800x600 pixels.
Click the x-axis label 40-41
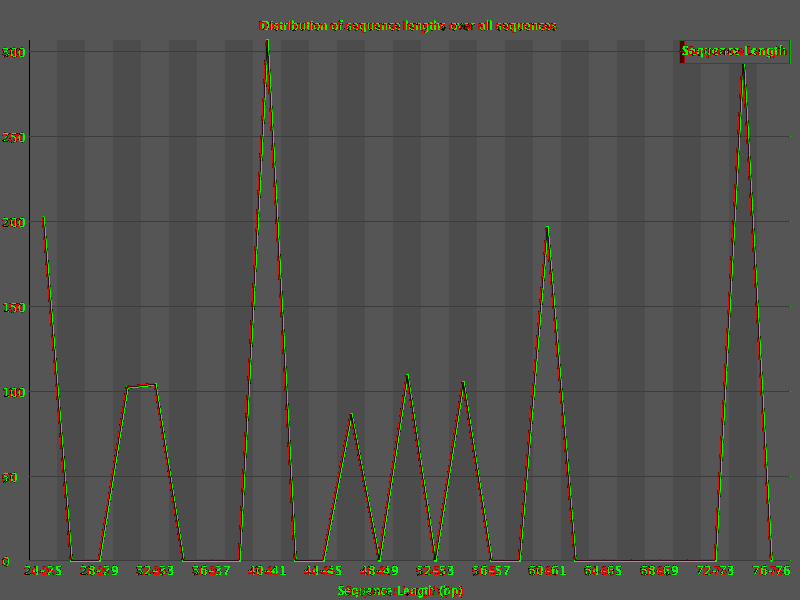pos(267,570)
